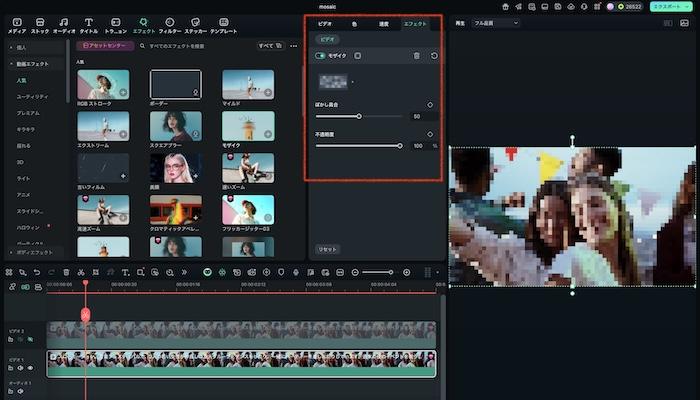Open the ステッカー (Stickers) tab

tap(196, 25)
